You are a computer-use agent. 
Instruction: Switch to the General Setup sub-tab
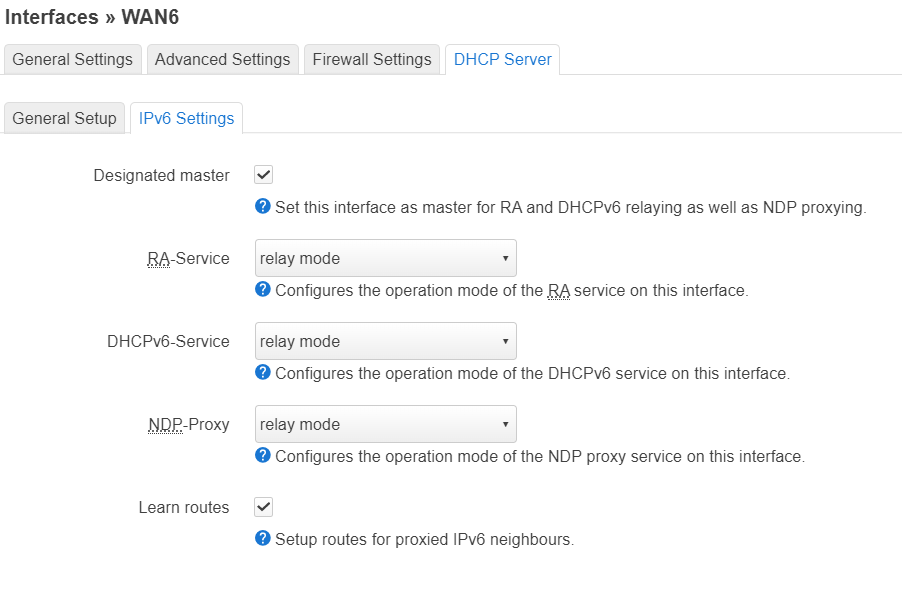pos(64,118)
